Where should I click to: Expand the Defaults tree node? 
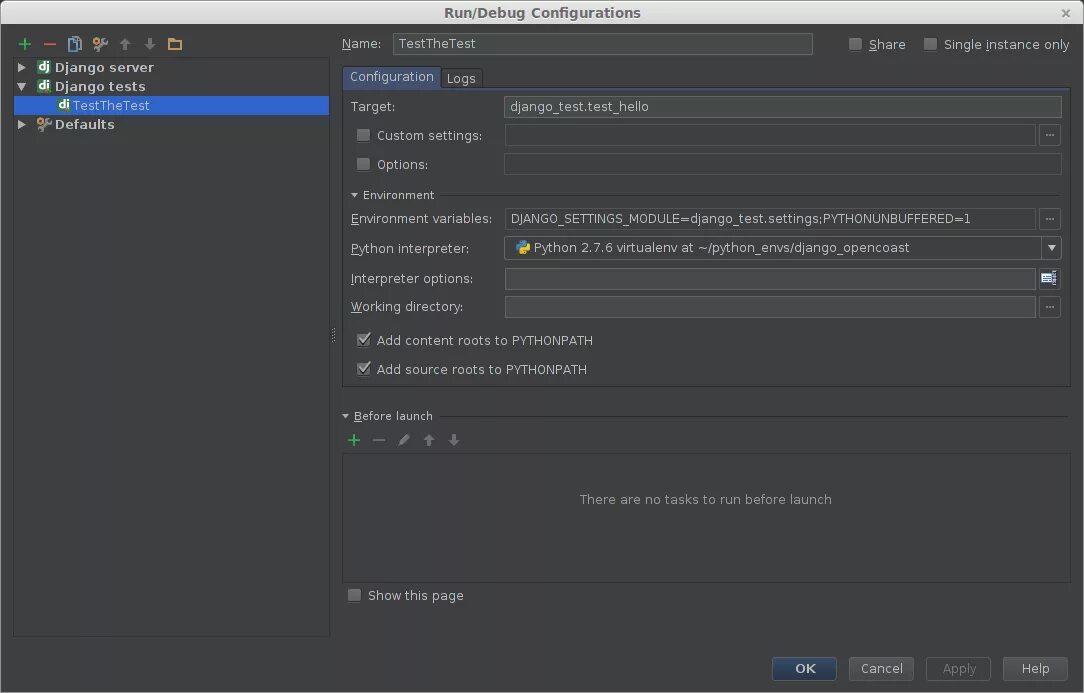(x=21, y=124)
